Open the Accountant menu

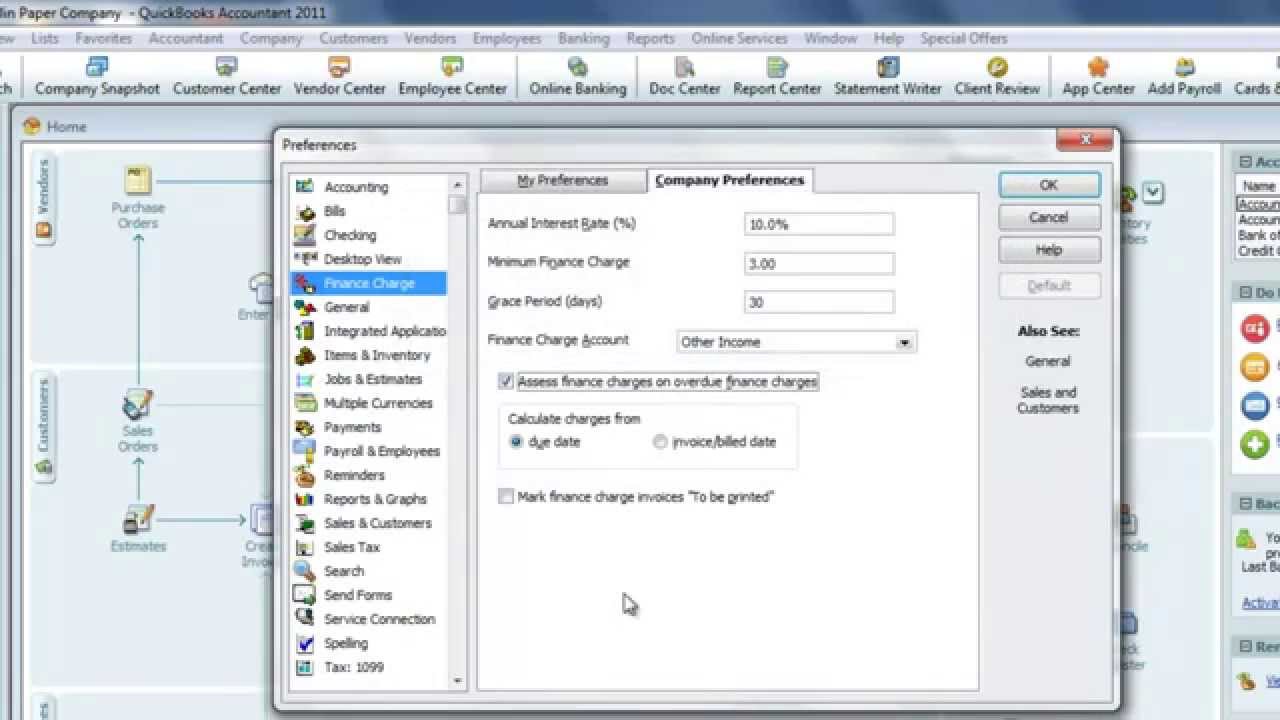186,38
